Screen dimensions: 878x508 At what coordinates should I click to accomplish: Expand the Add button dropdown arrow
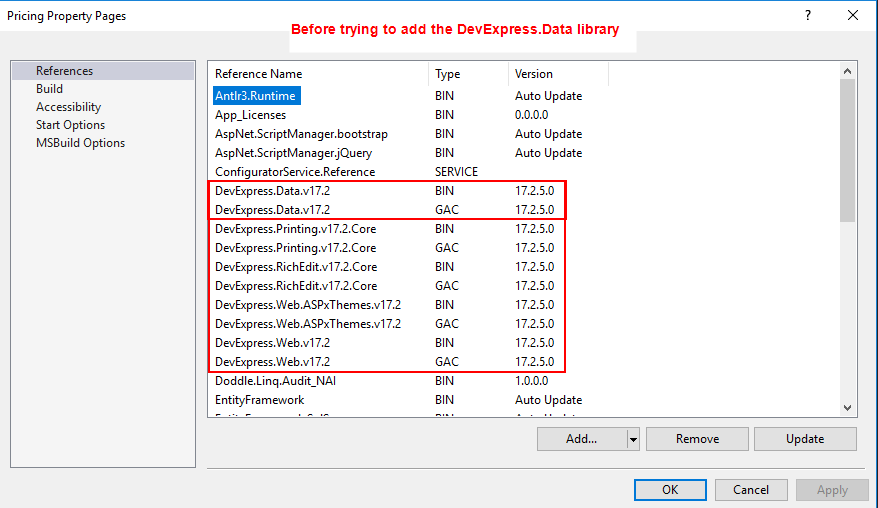(x=633, y=439)
